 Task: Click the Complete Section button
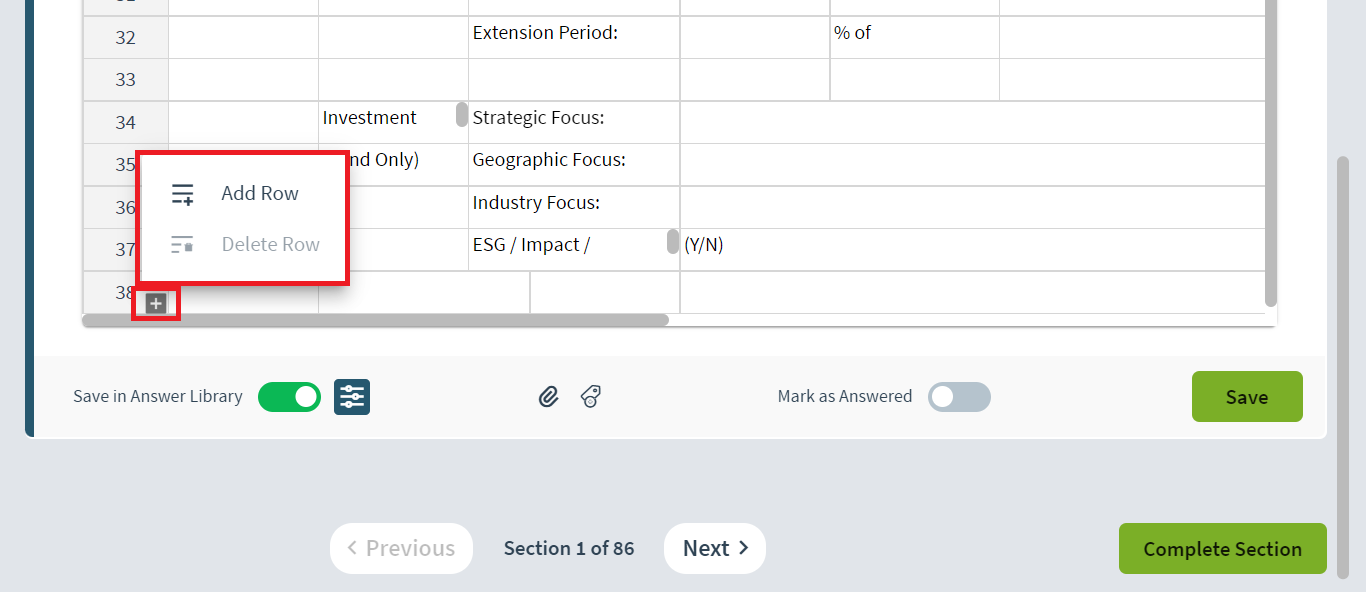(1222, 549)
